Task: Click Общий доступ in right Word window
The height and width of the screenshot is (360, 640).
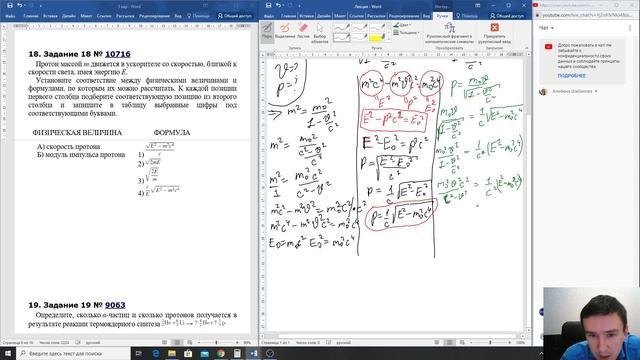Action: click(x=507, y=16)
